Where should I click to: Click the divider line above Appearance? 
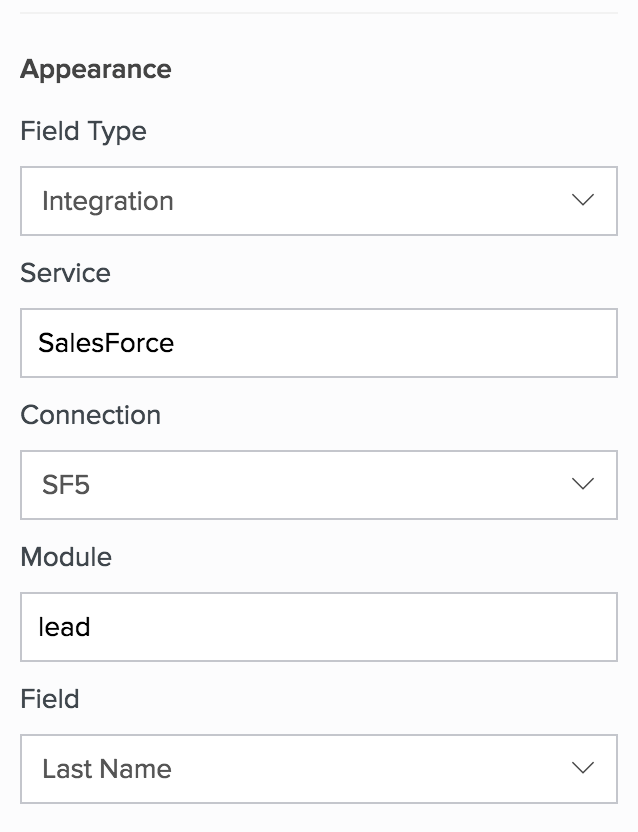tap(318, 13)
